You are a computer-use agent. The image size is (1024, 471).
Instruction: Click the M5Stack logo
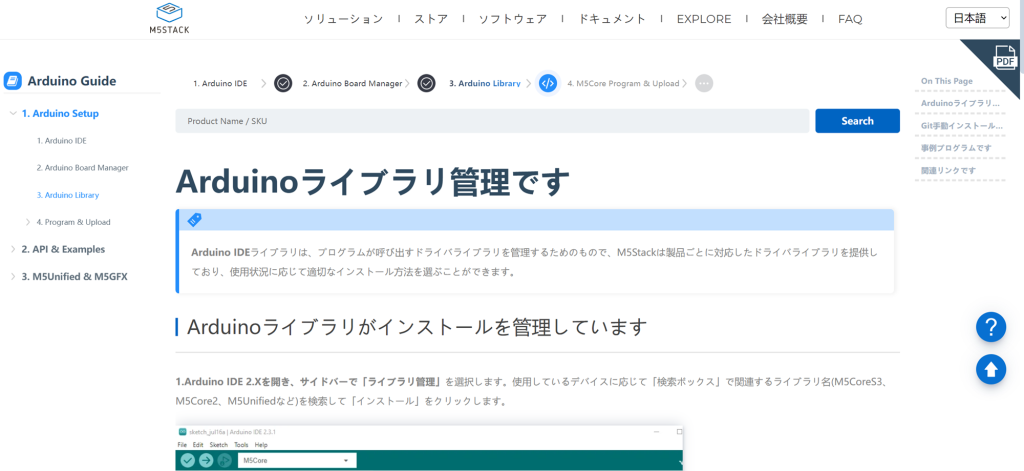(169, 18)
